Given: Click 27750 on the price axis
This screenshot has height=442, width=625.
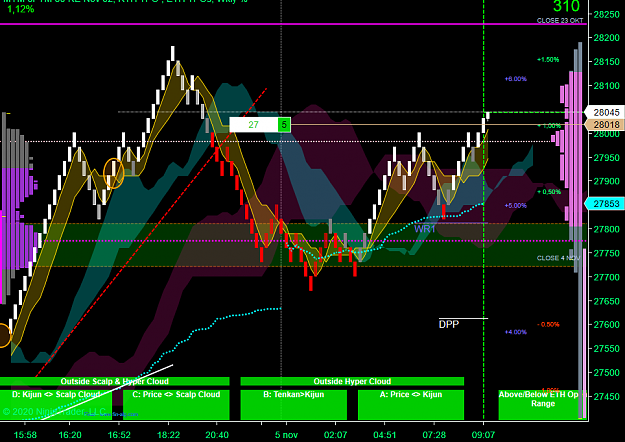Looking at the screenshot, I should click(607, 253).
